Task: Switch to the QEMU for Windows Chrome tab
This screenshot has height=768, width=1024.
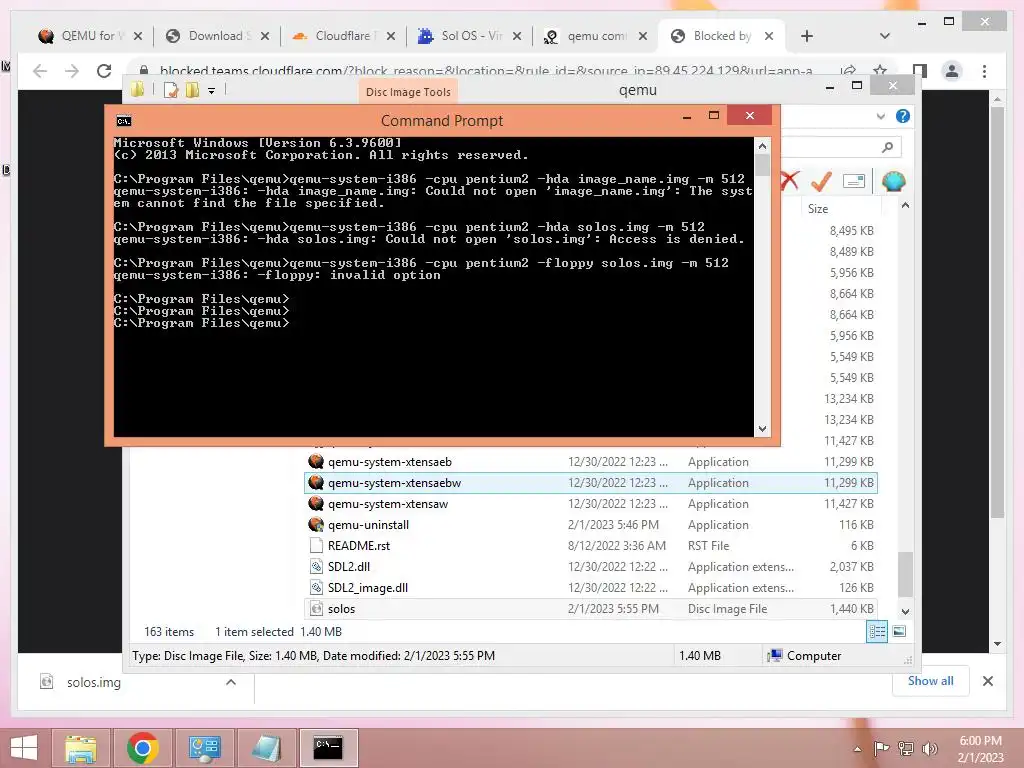Action: pyautogui.click(x=90, y=36)
